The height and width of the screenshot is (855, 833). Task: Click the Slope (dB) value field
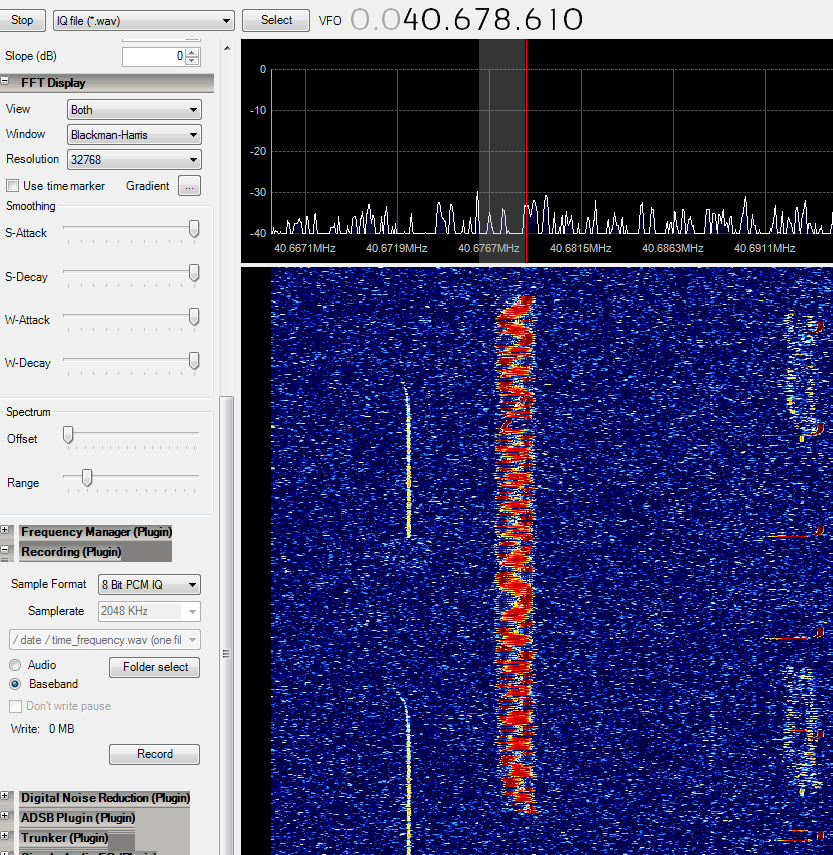point(154,56)
